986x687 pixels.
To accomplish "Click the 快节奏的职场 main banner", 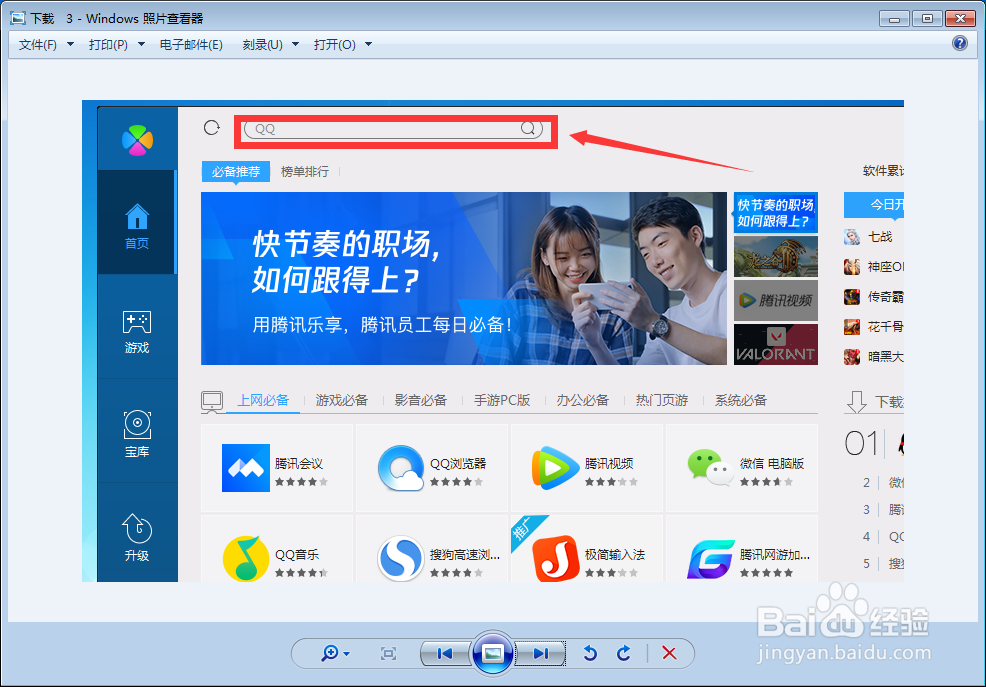I will pyautogui.click(x=463, y=278).
